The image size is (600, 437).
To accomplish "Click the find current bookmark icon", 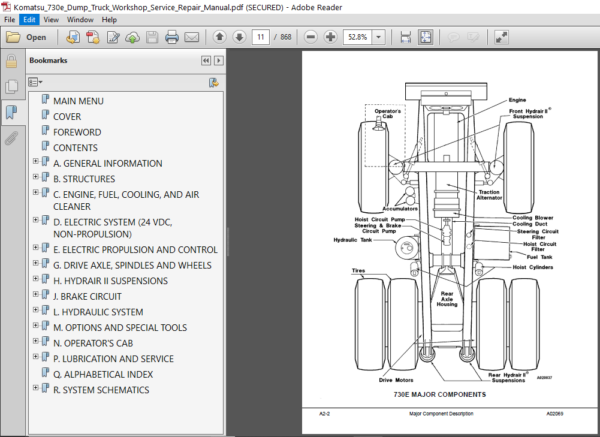I will pyautogui.click(x=214, y=82).
